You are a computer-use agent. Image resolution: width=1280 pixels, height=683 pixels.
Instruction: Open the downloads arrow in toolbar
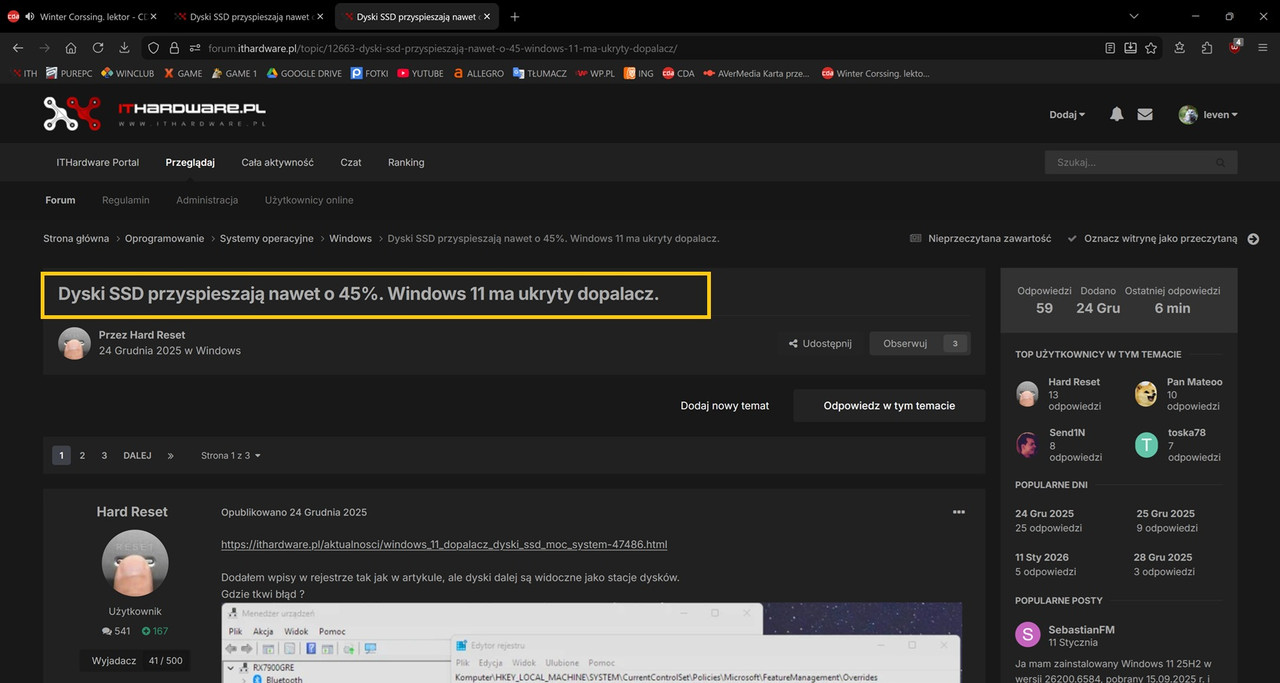click(x=124, y=48)
